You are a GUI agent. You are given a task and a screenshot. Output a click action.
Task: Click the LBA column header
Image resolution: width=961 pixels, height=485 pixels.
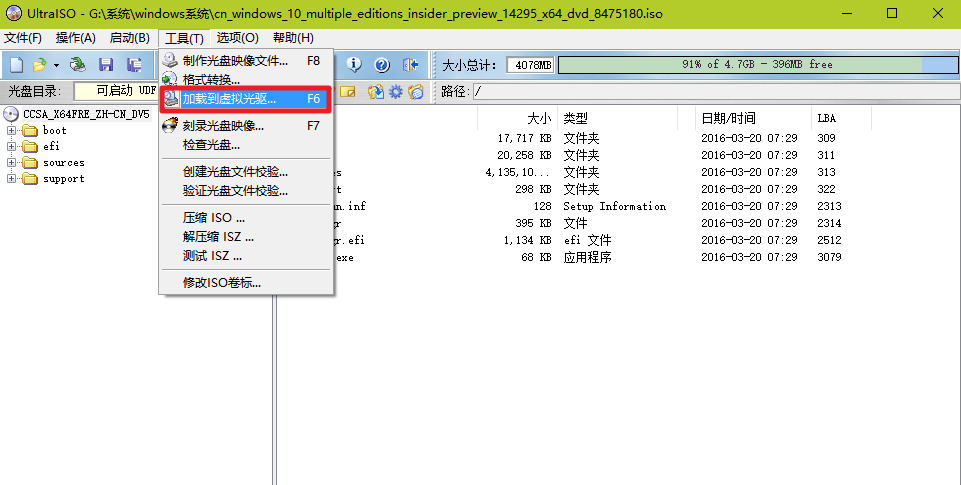click(841, 118)
